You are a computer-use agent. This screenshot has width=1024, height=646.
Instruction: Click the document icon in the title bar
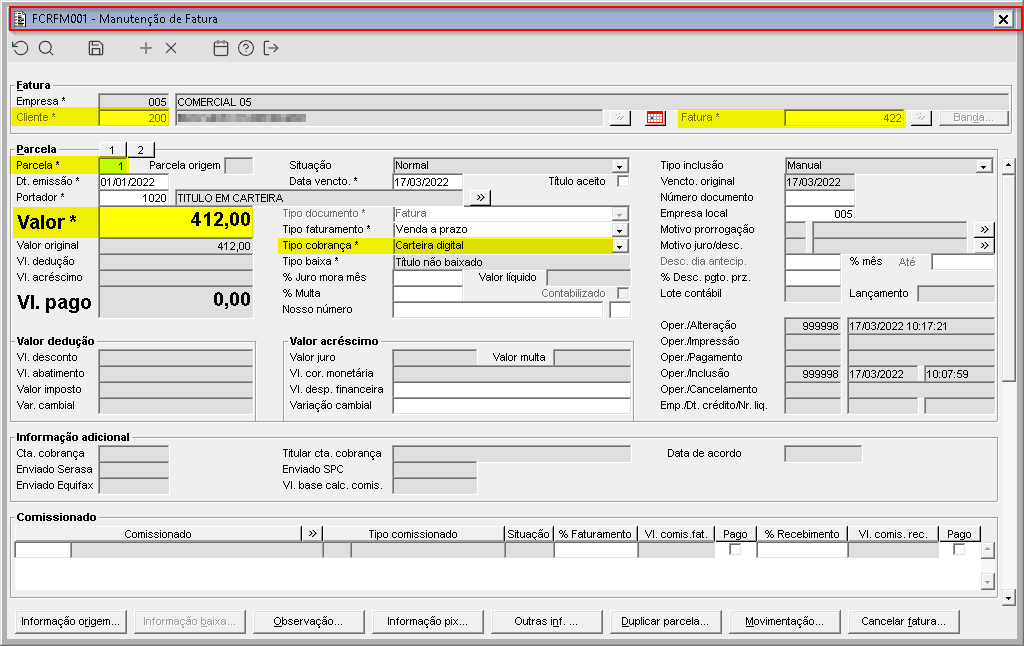point(20,19)
